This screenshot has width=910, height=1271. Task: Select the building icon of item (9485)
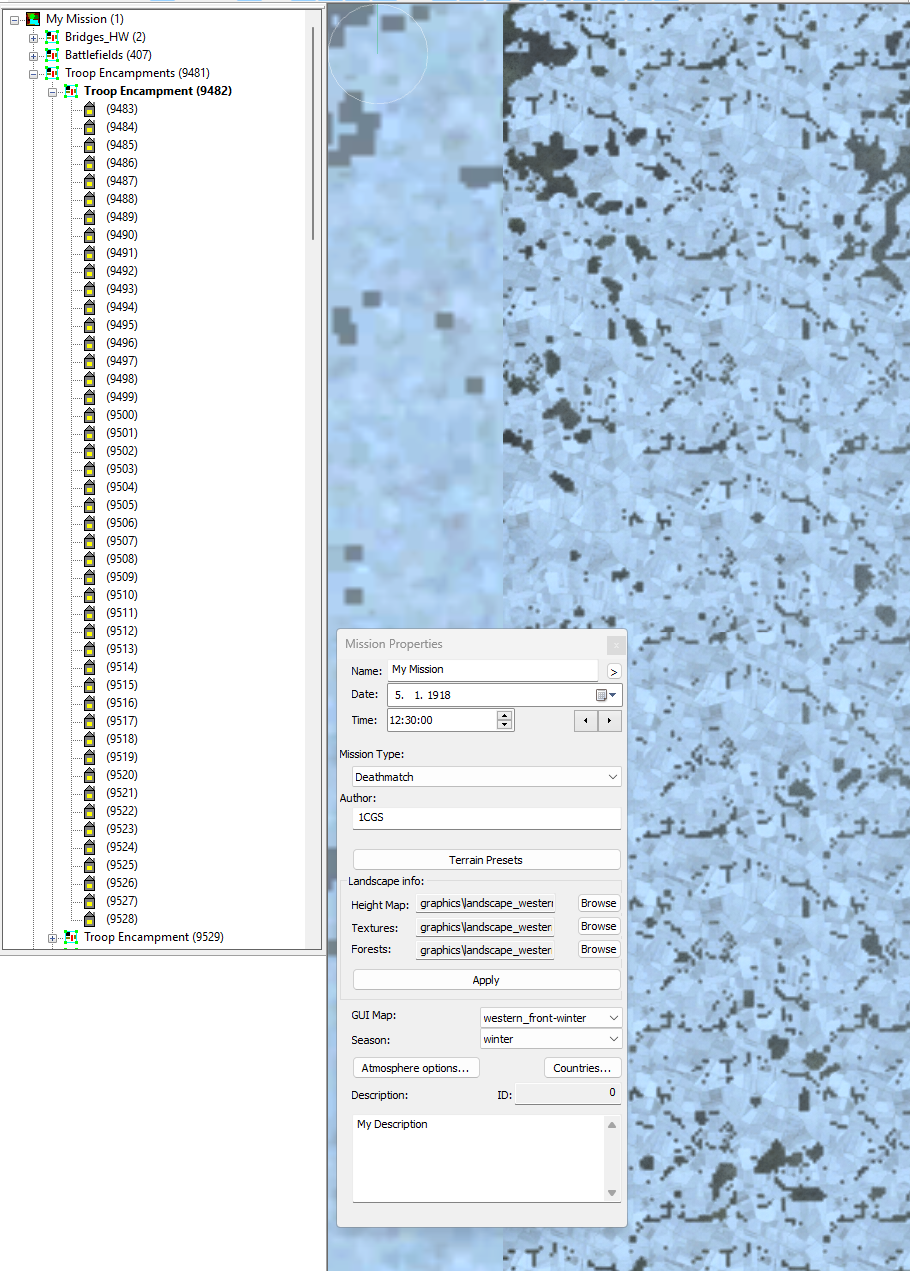pos(89,145)
